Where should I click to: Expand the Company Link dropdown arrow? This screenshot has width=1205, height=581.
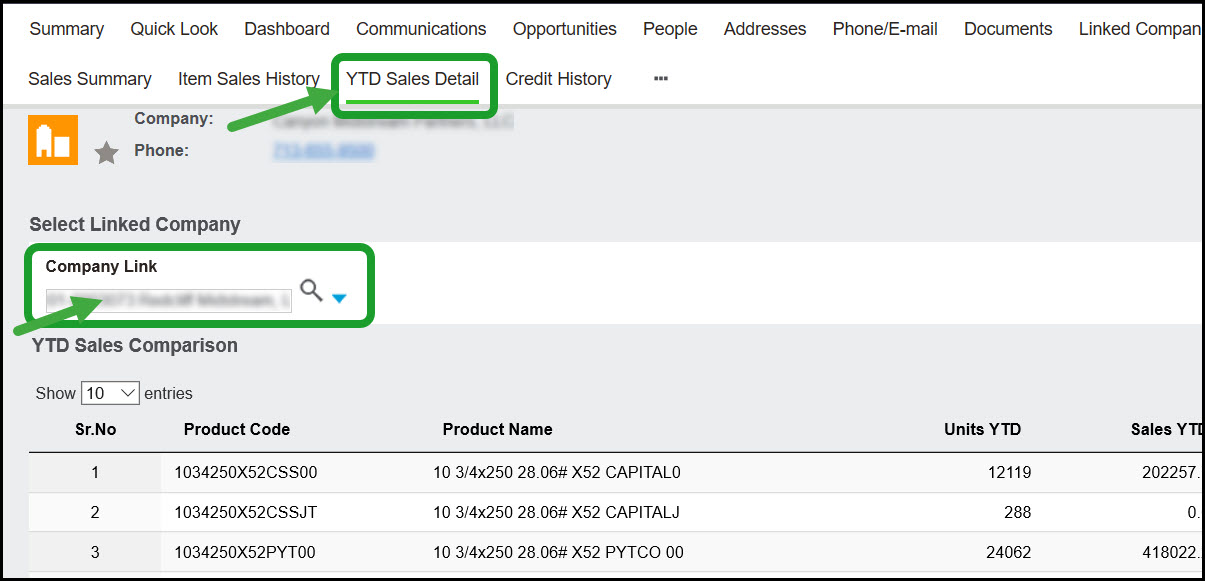[x=339, y=298]
